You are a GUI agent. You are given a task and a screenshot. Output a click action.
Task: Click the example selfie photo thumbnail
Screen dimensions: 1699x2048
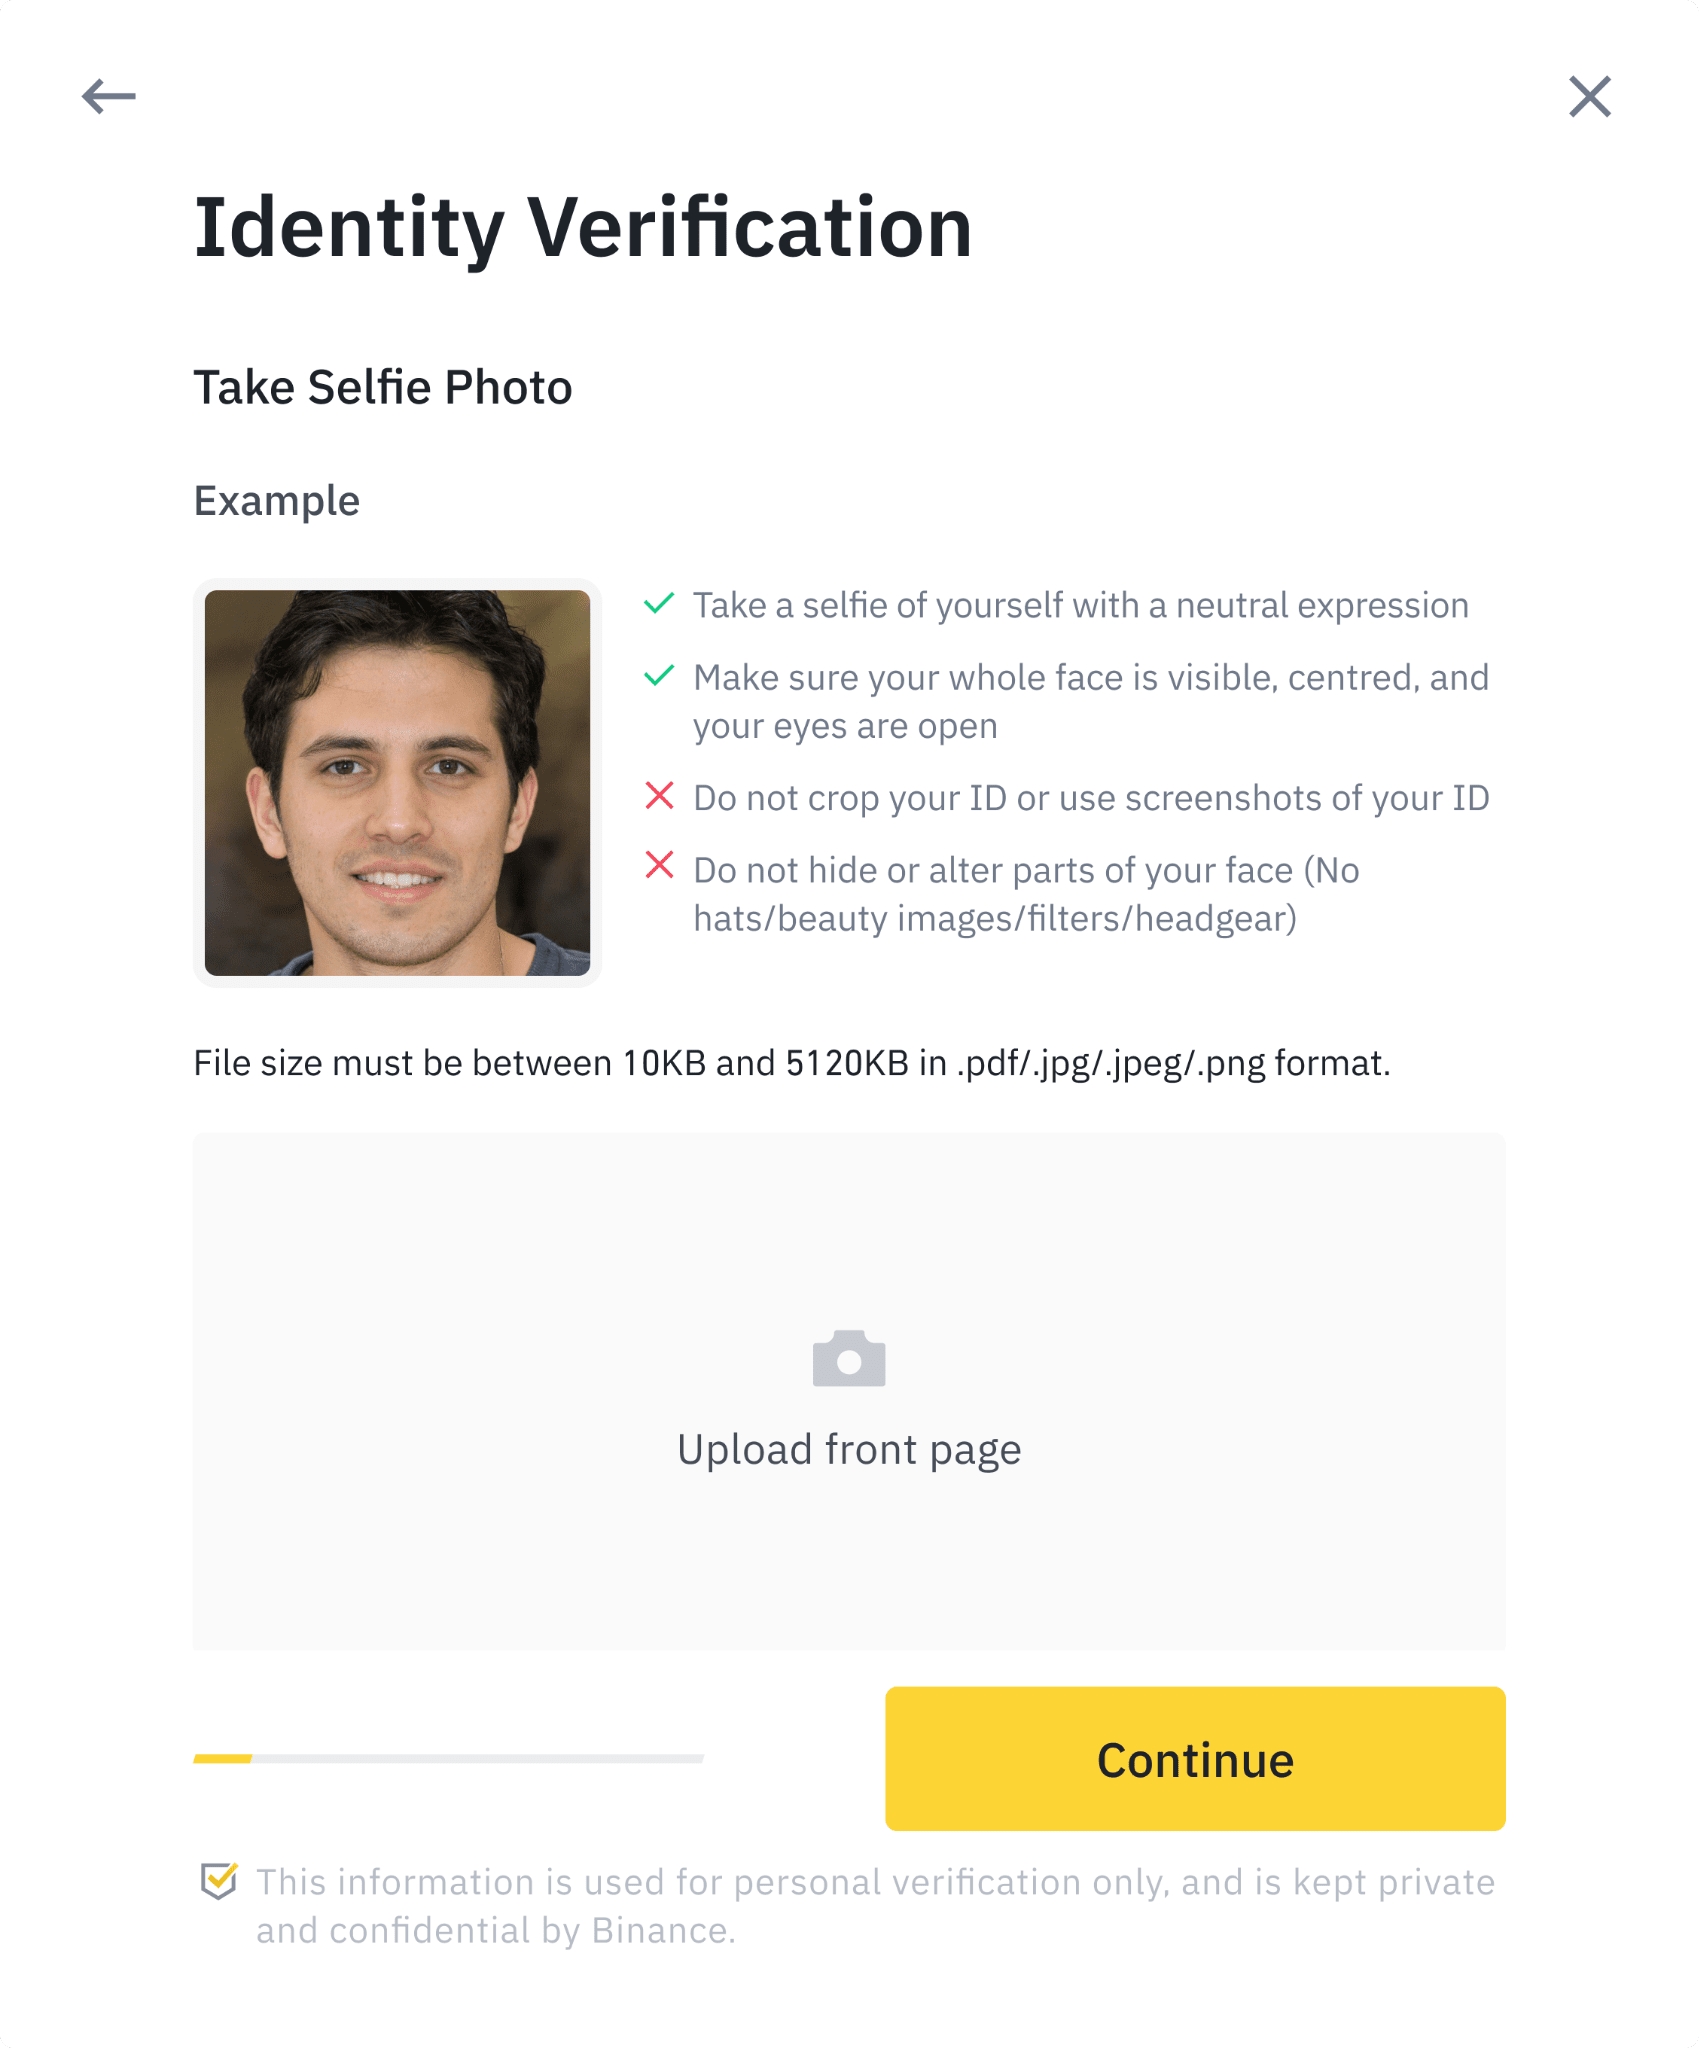397,782
